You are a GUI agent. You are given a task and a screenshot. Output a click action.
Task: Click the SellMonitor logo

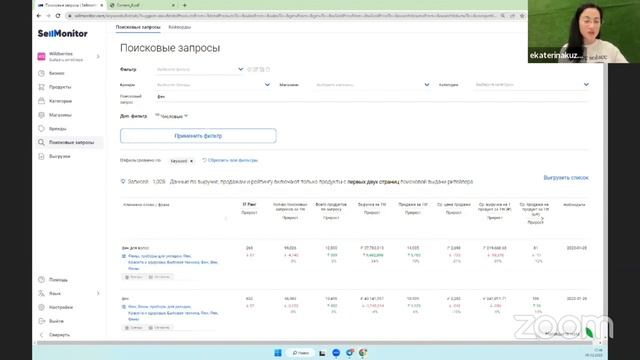[x=62, y=33]
